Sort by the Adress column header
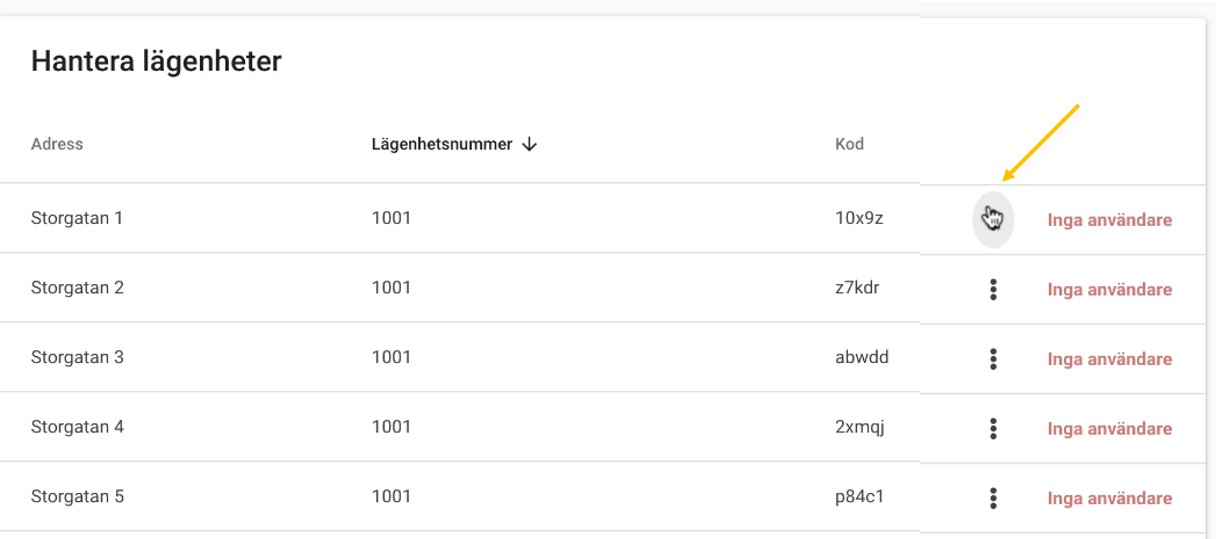Image resolution: width=1216 pixels, height=539 pixels. (x=57, y=144)
